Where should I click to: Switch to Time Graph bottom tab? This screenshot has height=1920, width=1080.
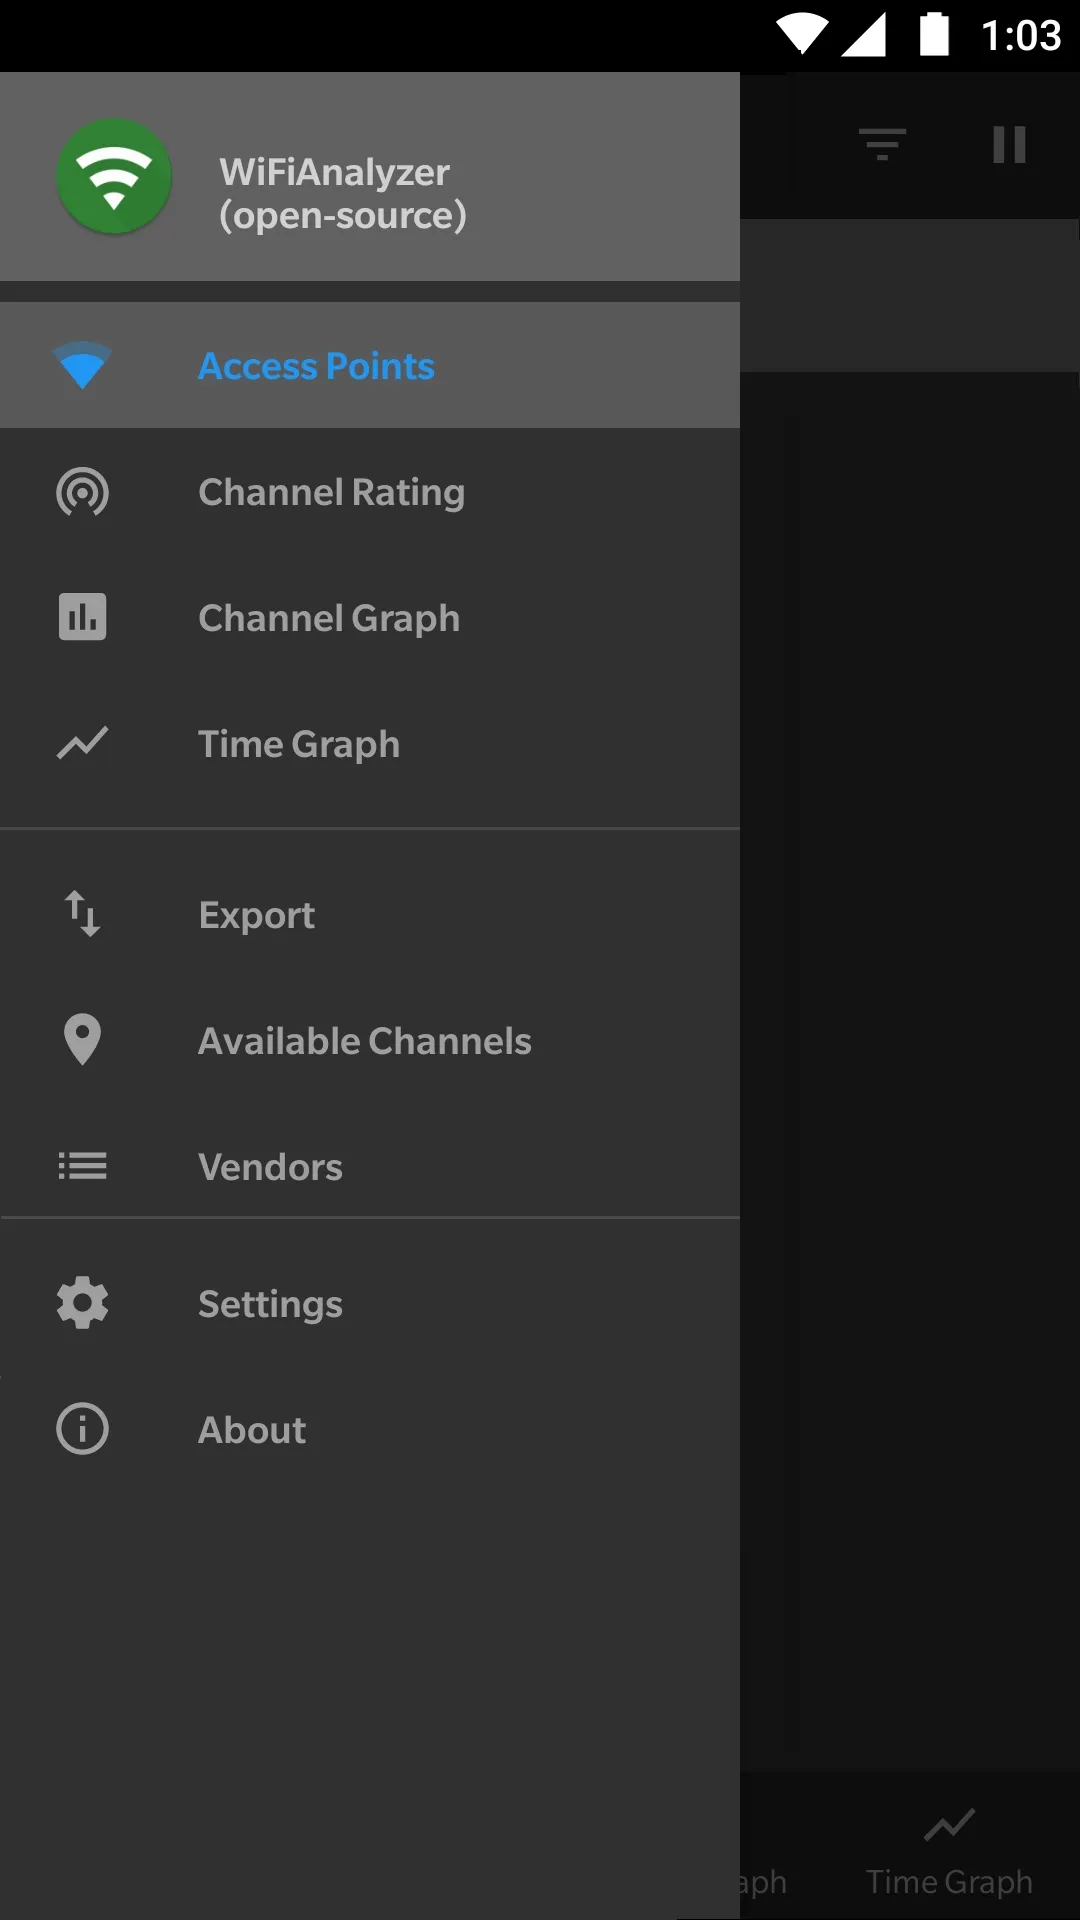click(x=949, y=1852)
